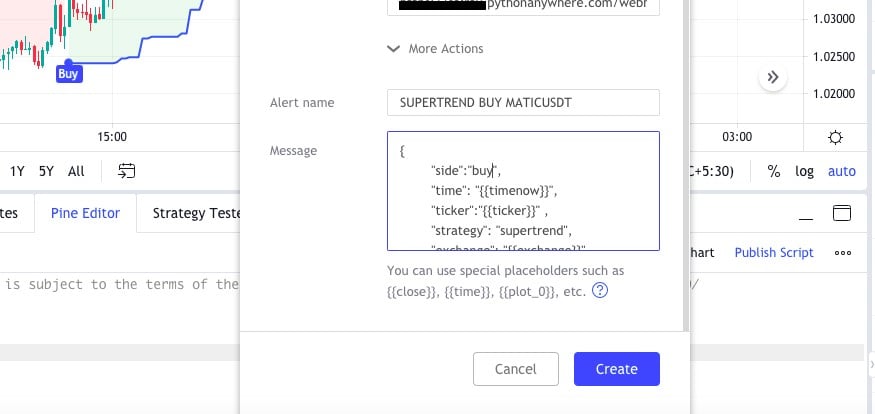The height and width of the screenshot is (414, 875).
Task: Click the Cancel button
Action: pyautogui.click(x=516, y=369)
